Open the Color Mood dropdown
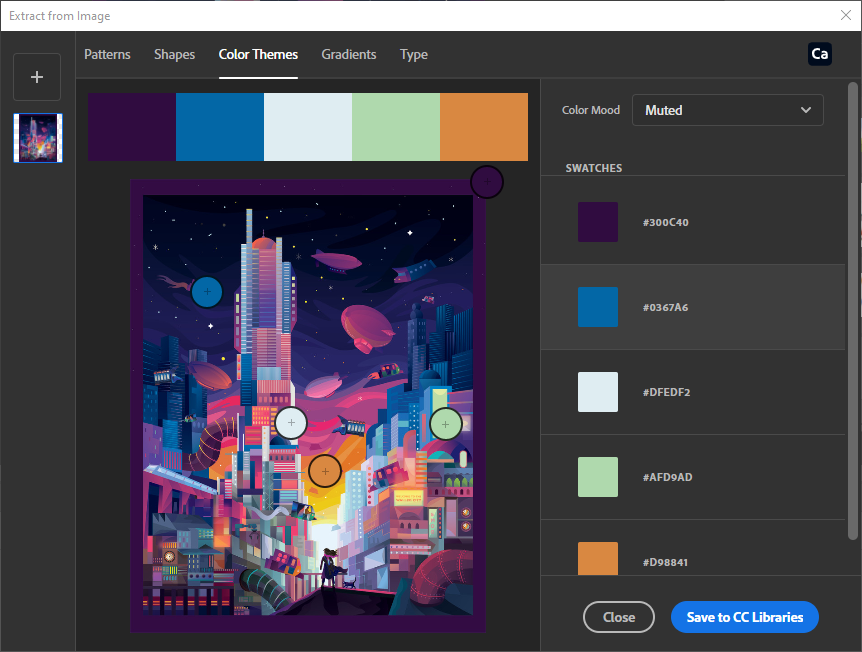This screenshot has height=652, width=862. [x=727, y=110]
